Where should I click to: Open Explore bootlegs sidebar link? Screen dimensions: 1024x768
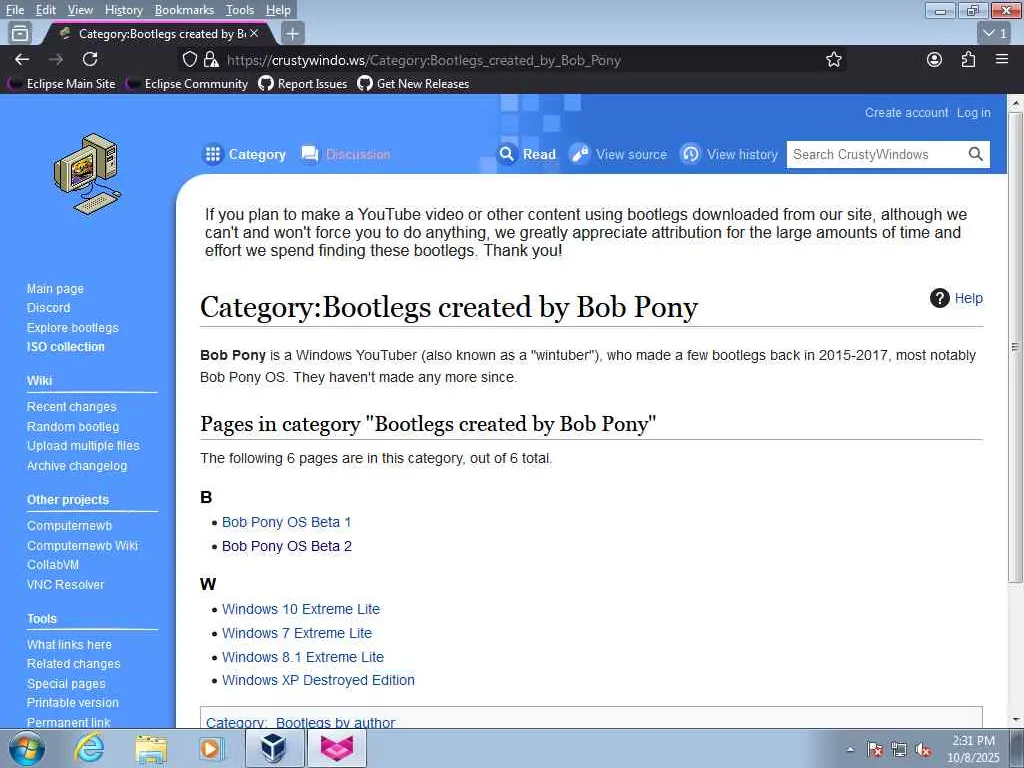tap(72, 328)
